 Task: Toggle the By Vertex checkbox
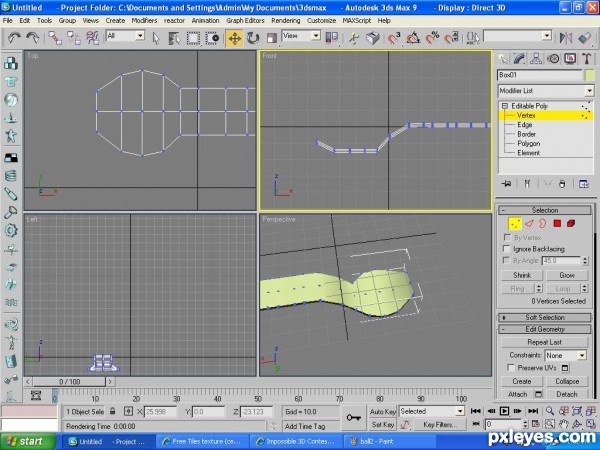[x=507, y=238]
